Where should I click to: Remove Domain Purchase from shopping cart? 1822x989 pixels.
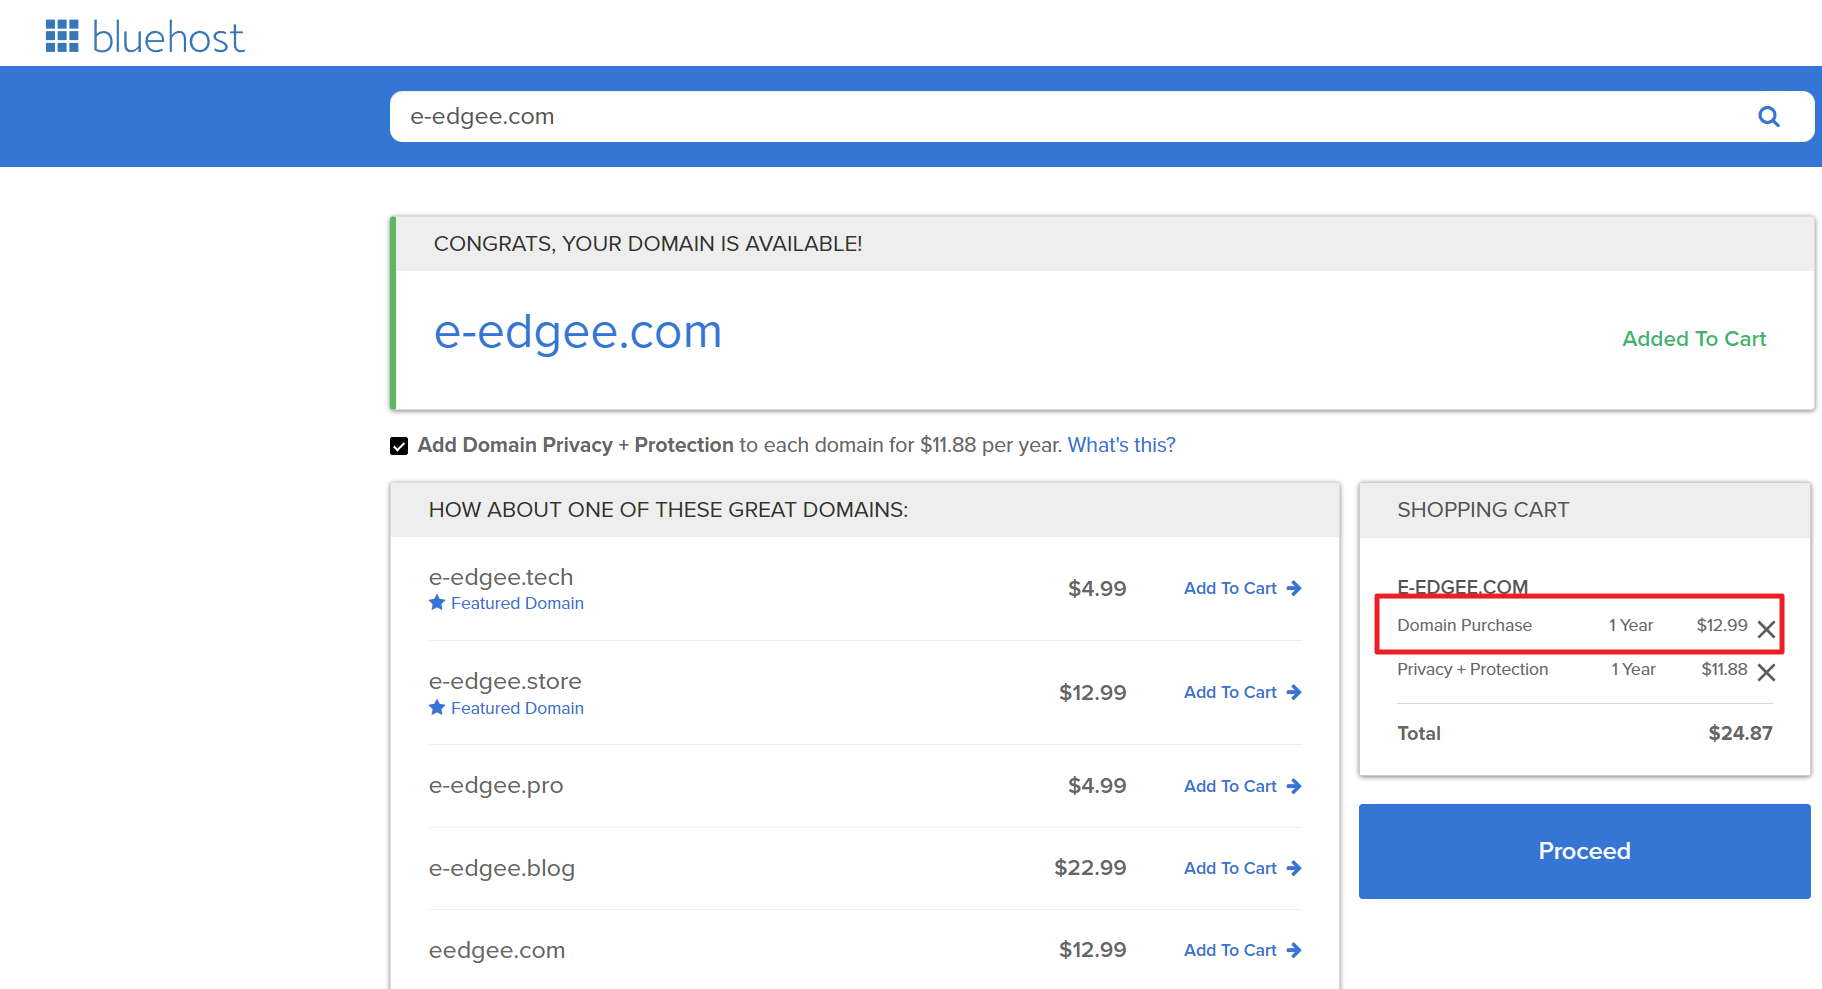pyautogui.click(x=1766, y=629)
